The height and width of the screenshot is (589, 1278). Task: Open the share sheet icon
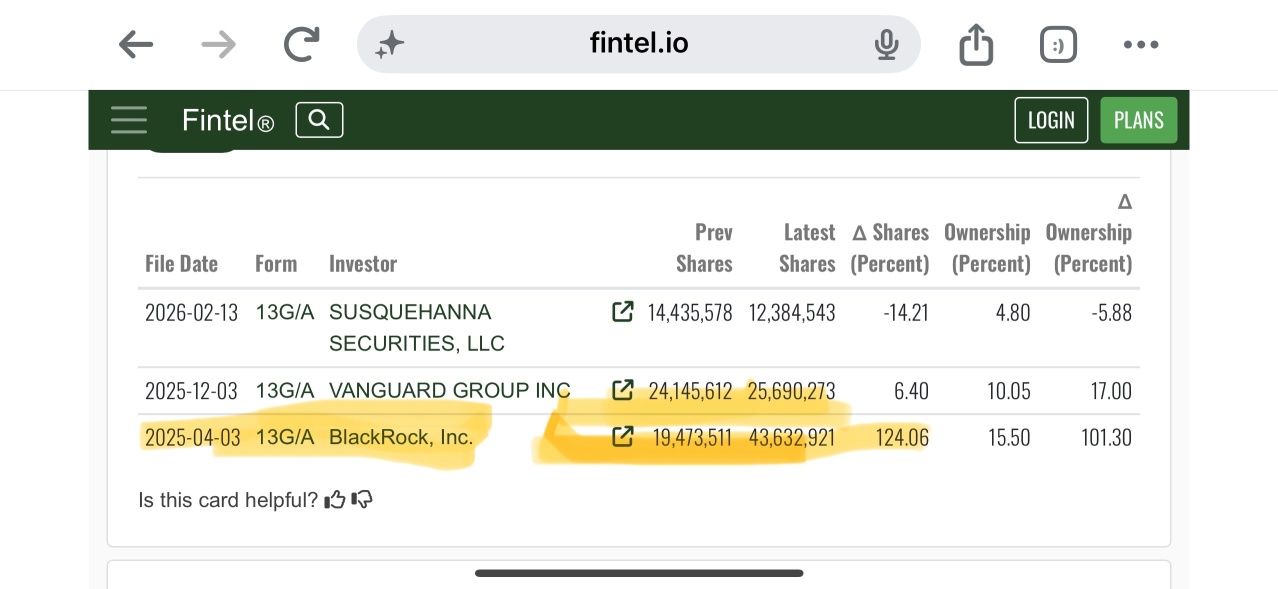point(976,44)
